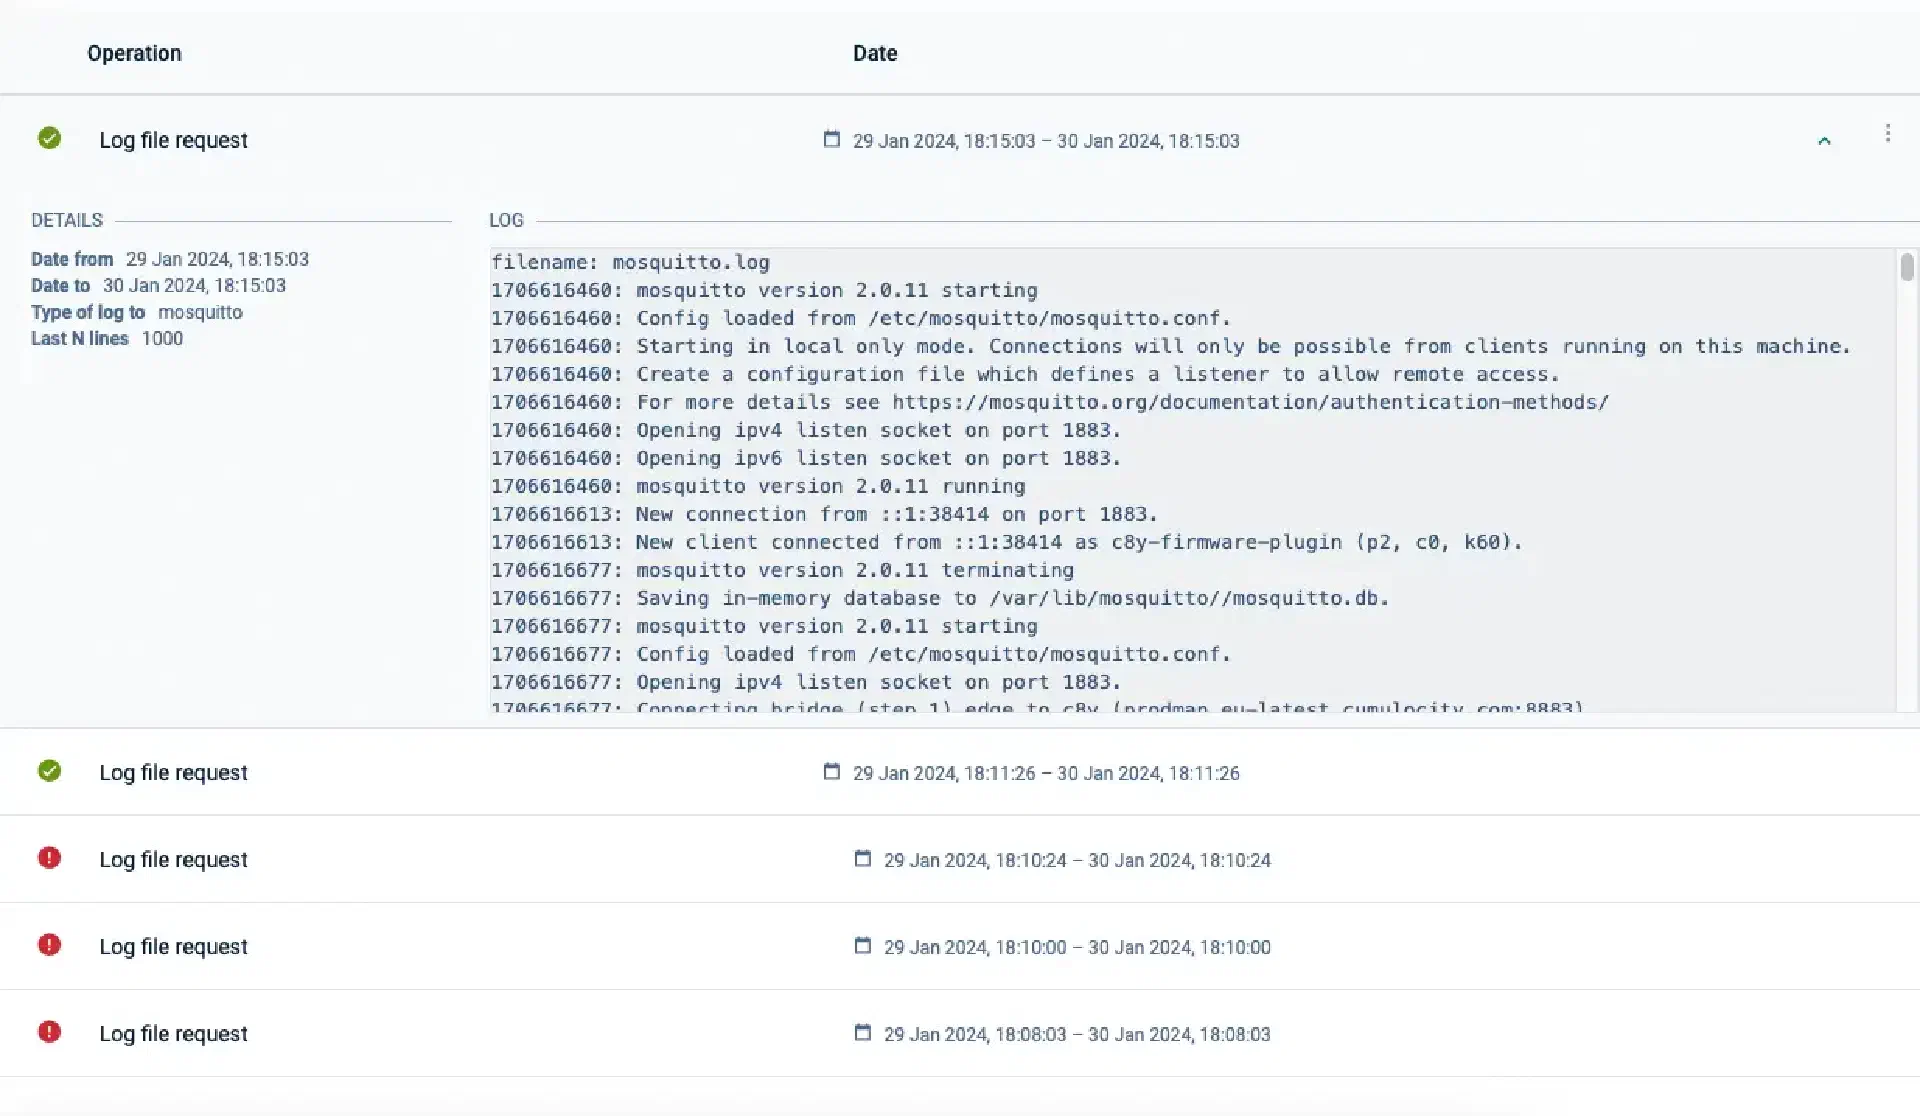Click the Operation column header

[x=134, y=53]
